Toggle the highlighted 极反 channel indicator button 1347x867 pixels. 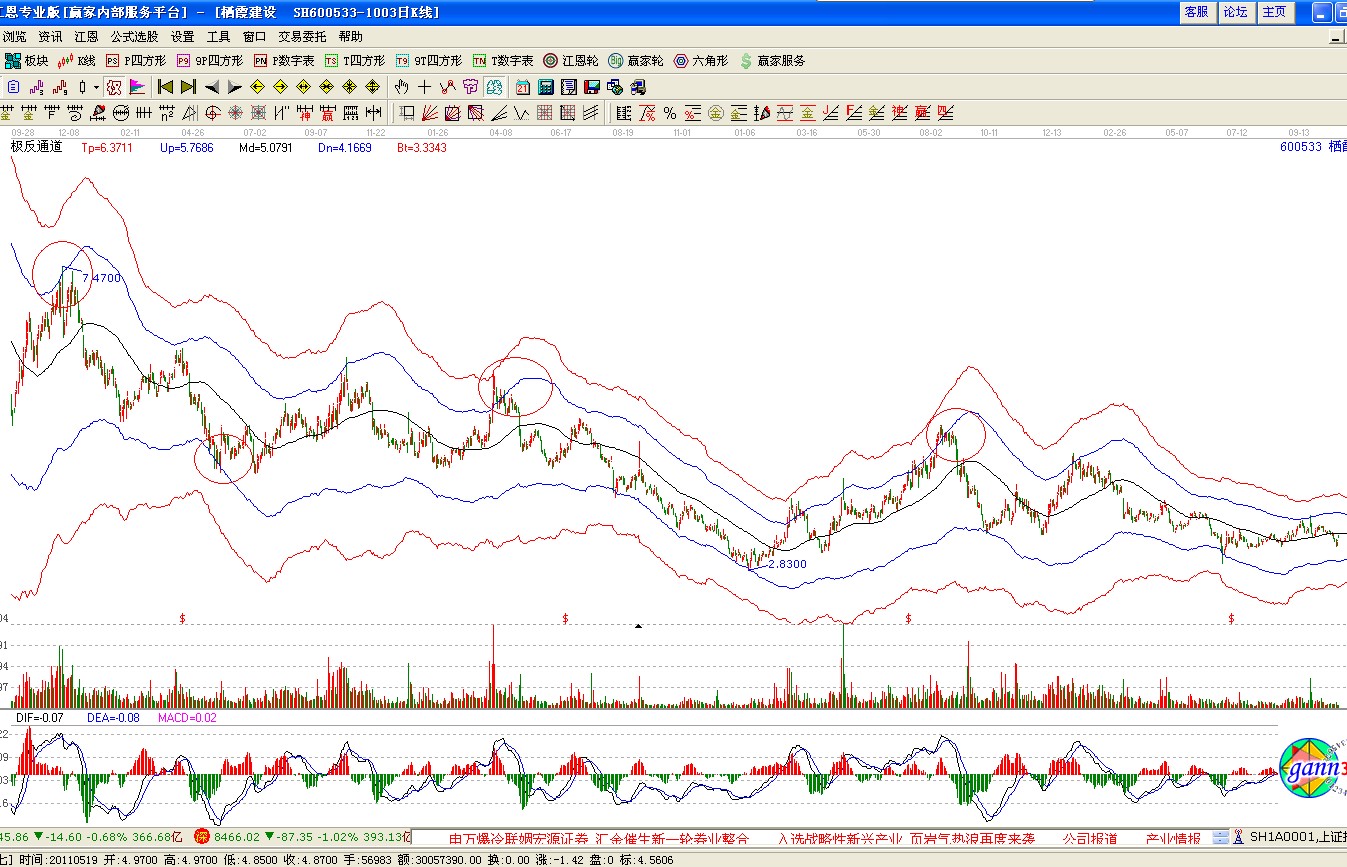pos(114,87)
